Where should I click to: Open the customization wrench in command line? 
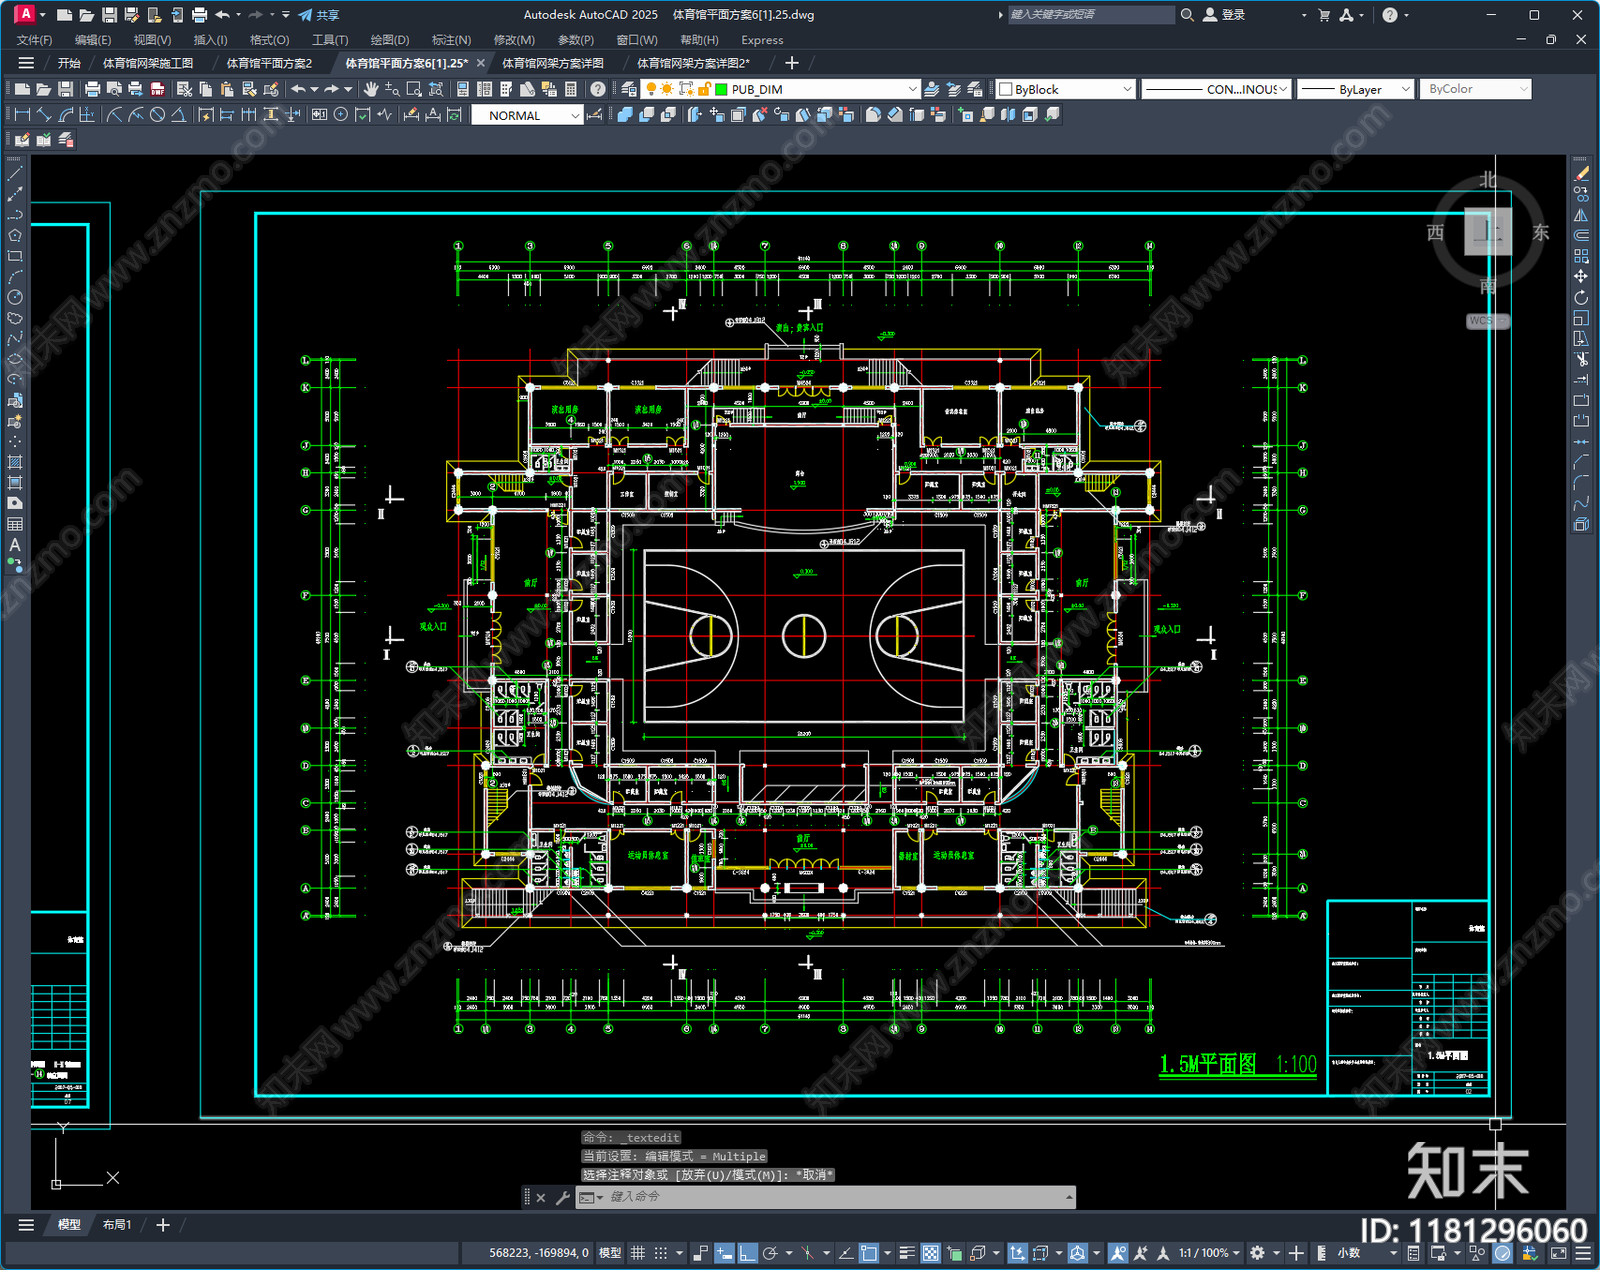coord(562,1197)
